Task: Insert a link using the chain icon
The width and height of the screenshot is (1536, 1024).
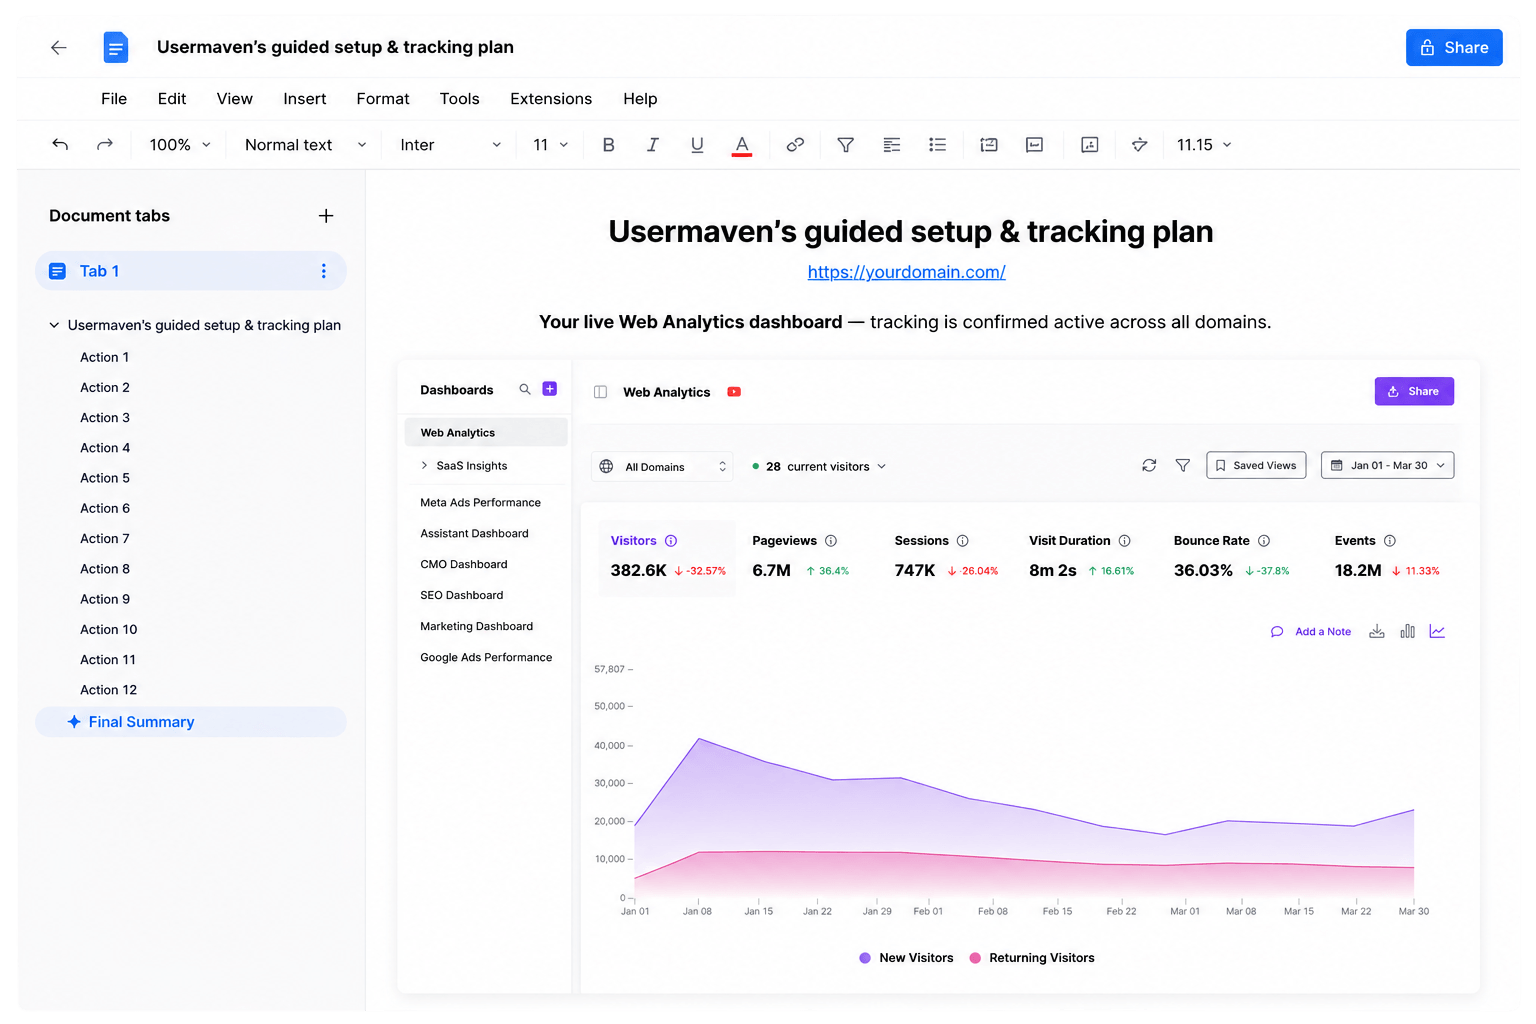Action: pos(795,145)
